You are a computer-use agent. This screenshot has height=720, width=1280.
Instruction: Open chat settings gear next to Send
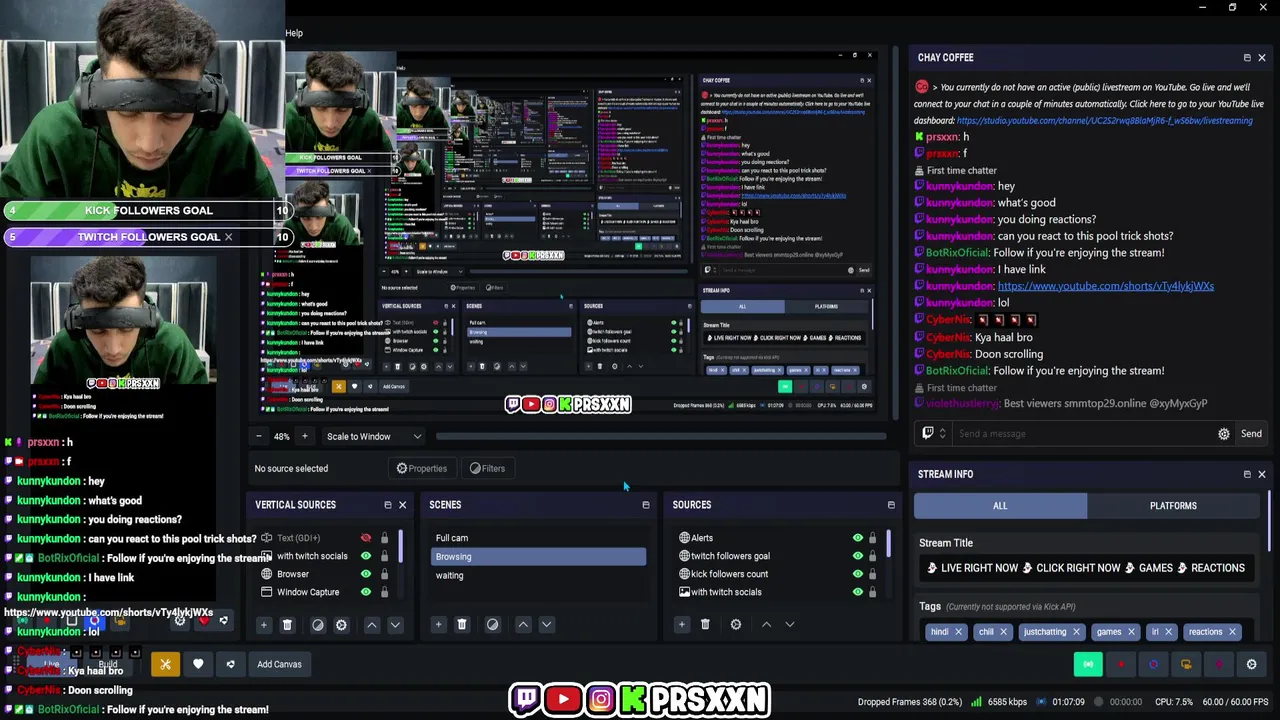coord(1224,434)
